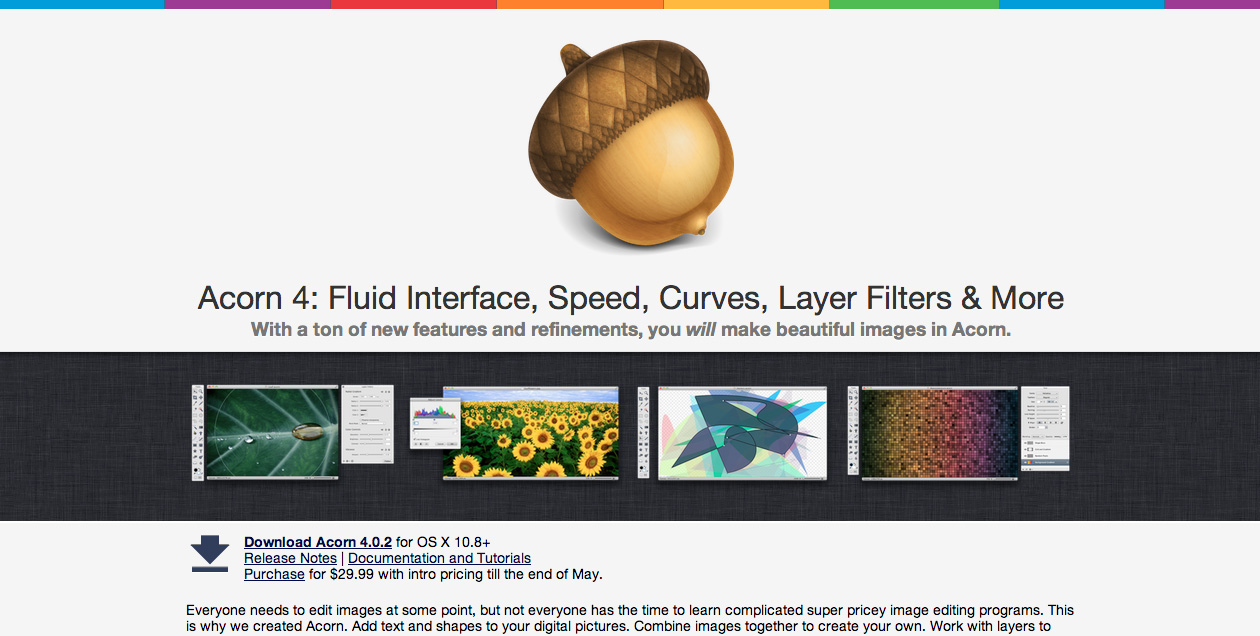Click the Acorn 4 main headline
The image size is (1260, 636).
click(631, 298)
